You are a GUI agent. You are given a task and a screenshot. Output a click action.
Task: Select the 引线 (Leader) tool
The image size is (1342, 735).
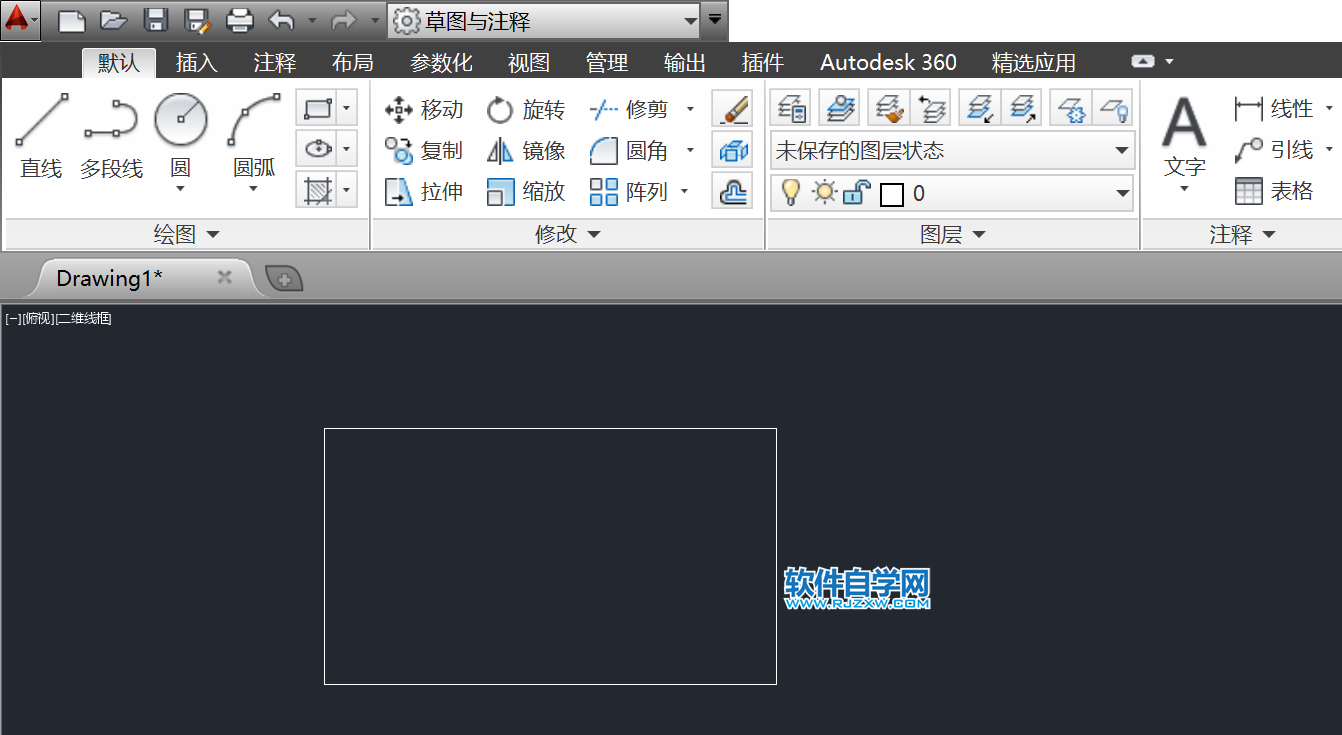click(1274, 150)
